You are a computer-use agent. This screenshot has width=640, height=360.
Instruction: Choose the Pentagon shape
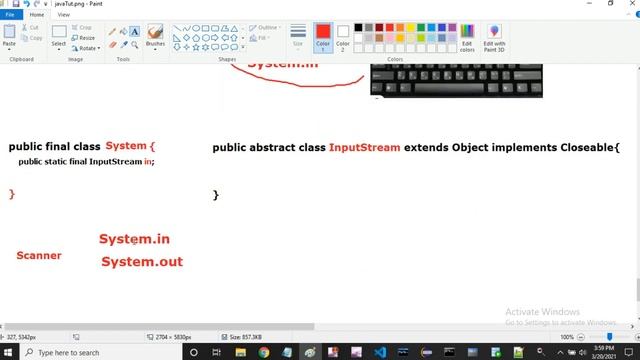click(196, 38)
